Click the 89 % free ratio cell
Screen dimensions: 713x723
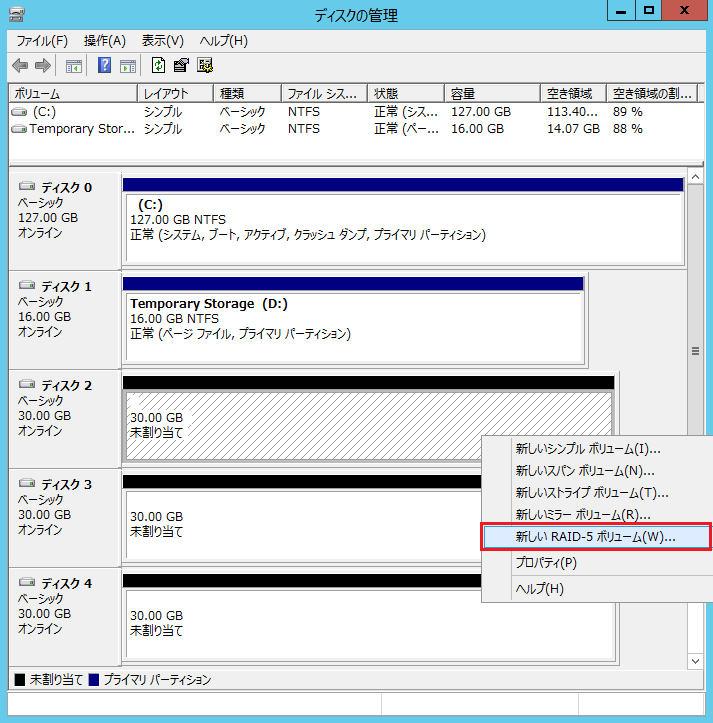tap(628, 112)
